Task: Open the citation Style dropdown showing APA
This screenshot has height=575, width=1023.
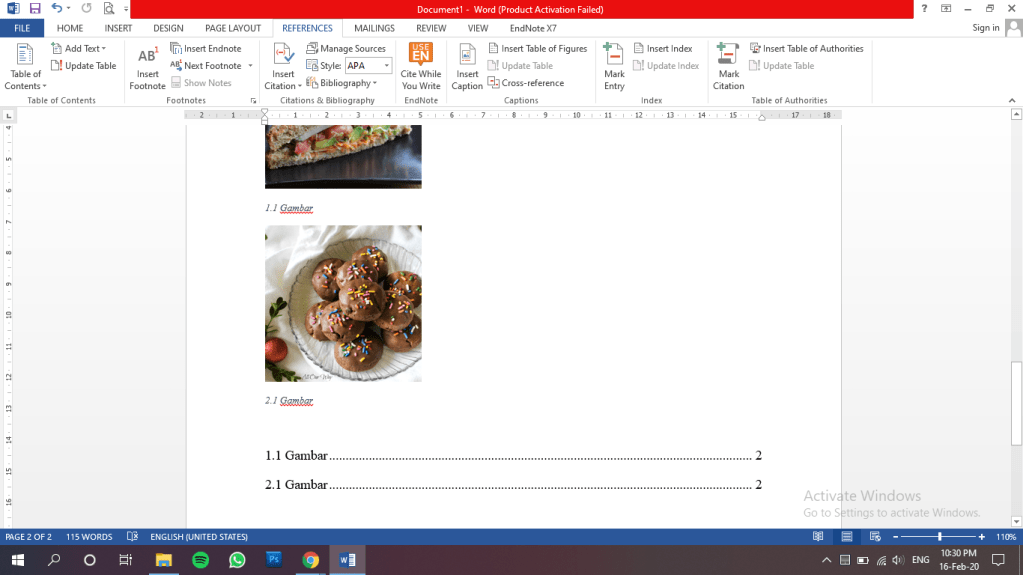Action: pos(368,66)
